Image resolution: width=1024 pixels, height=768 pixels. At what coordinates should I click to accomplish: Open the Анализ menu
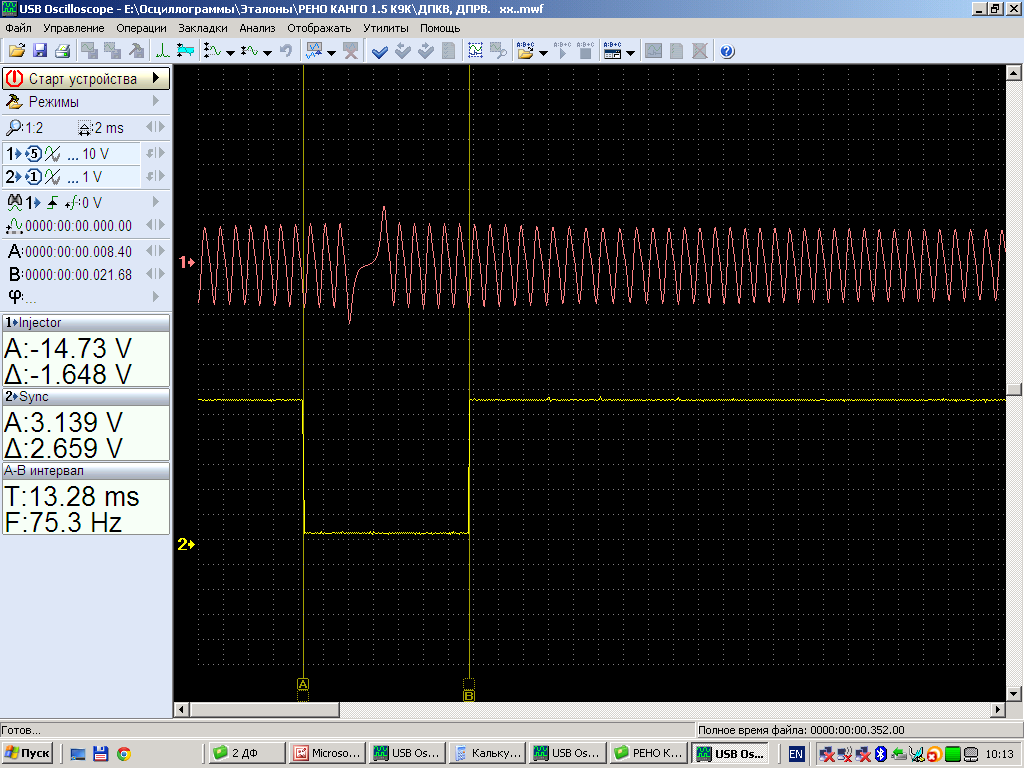pos(257,28)
